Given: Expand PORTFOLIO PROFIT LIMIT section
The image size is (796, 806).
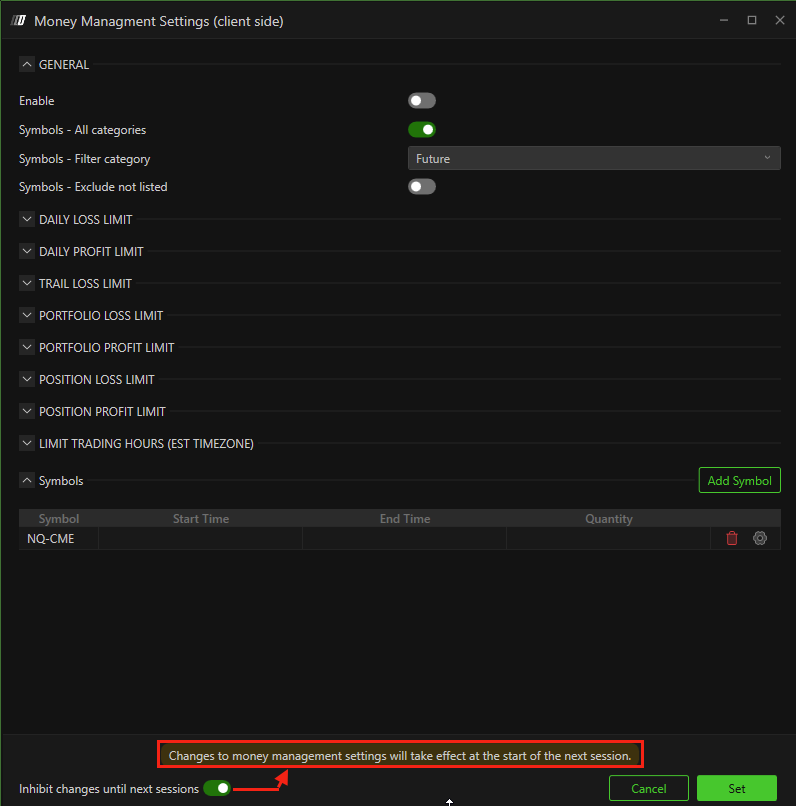Looking at the screenshot, I should point(27,348).
